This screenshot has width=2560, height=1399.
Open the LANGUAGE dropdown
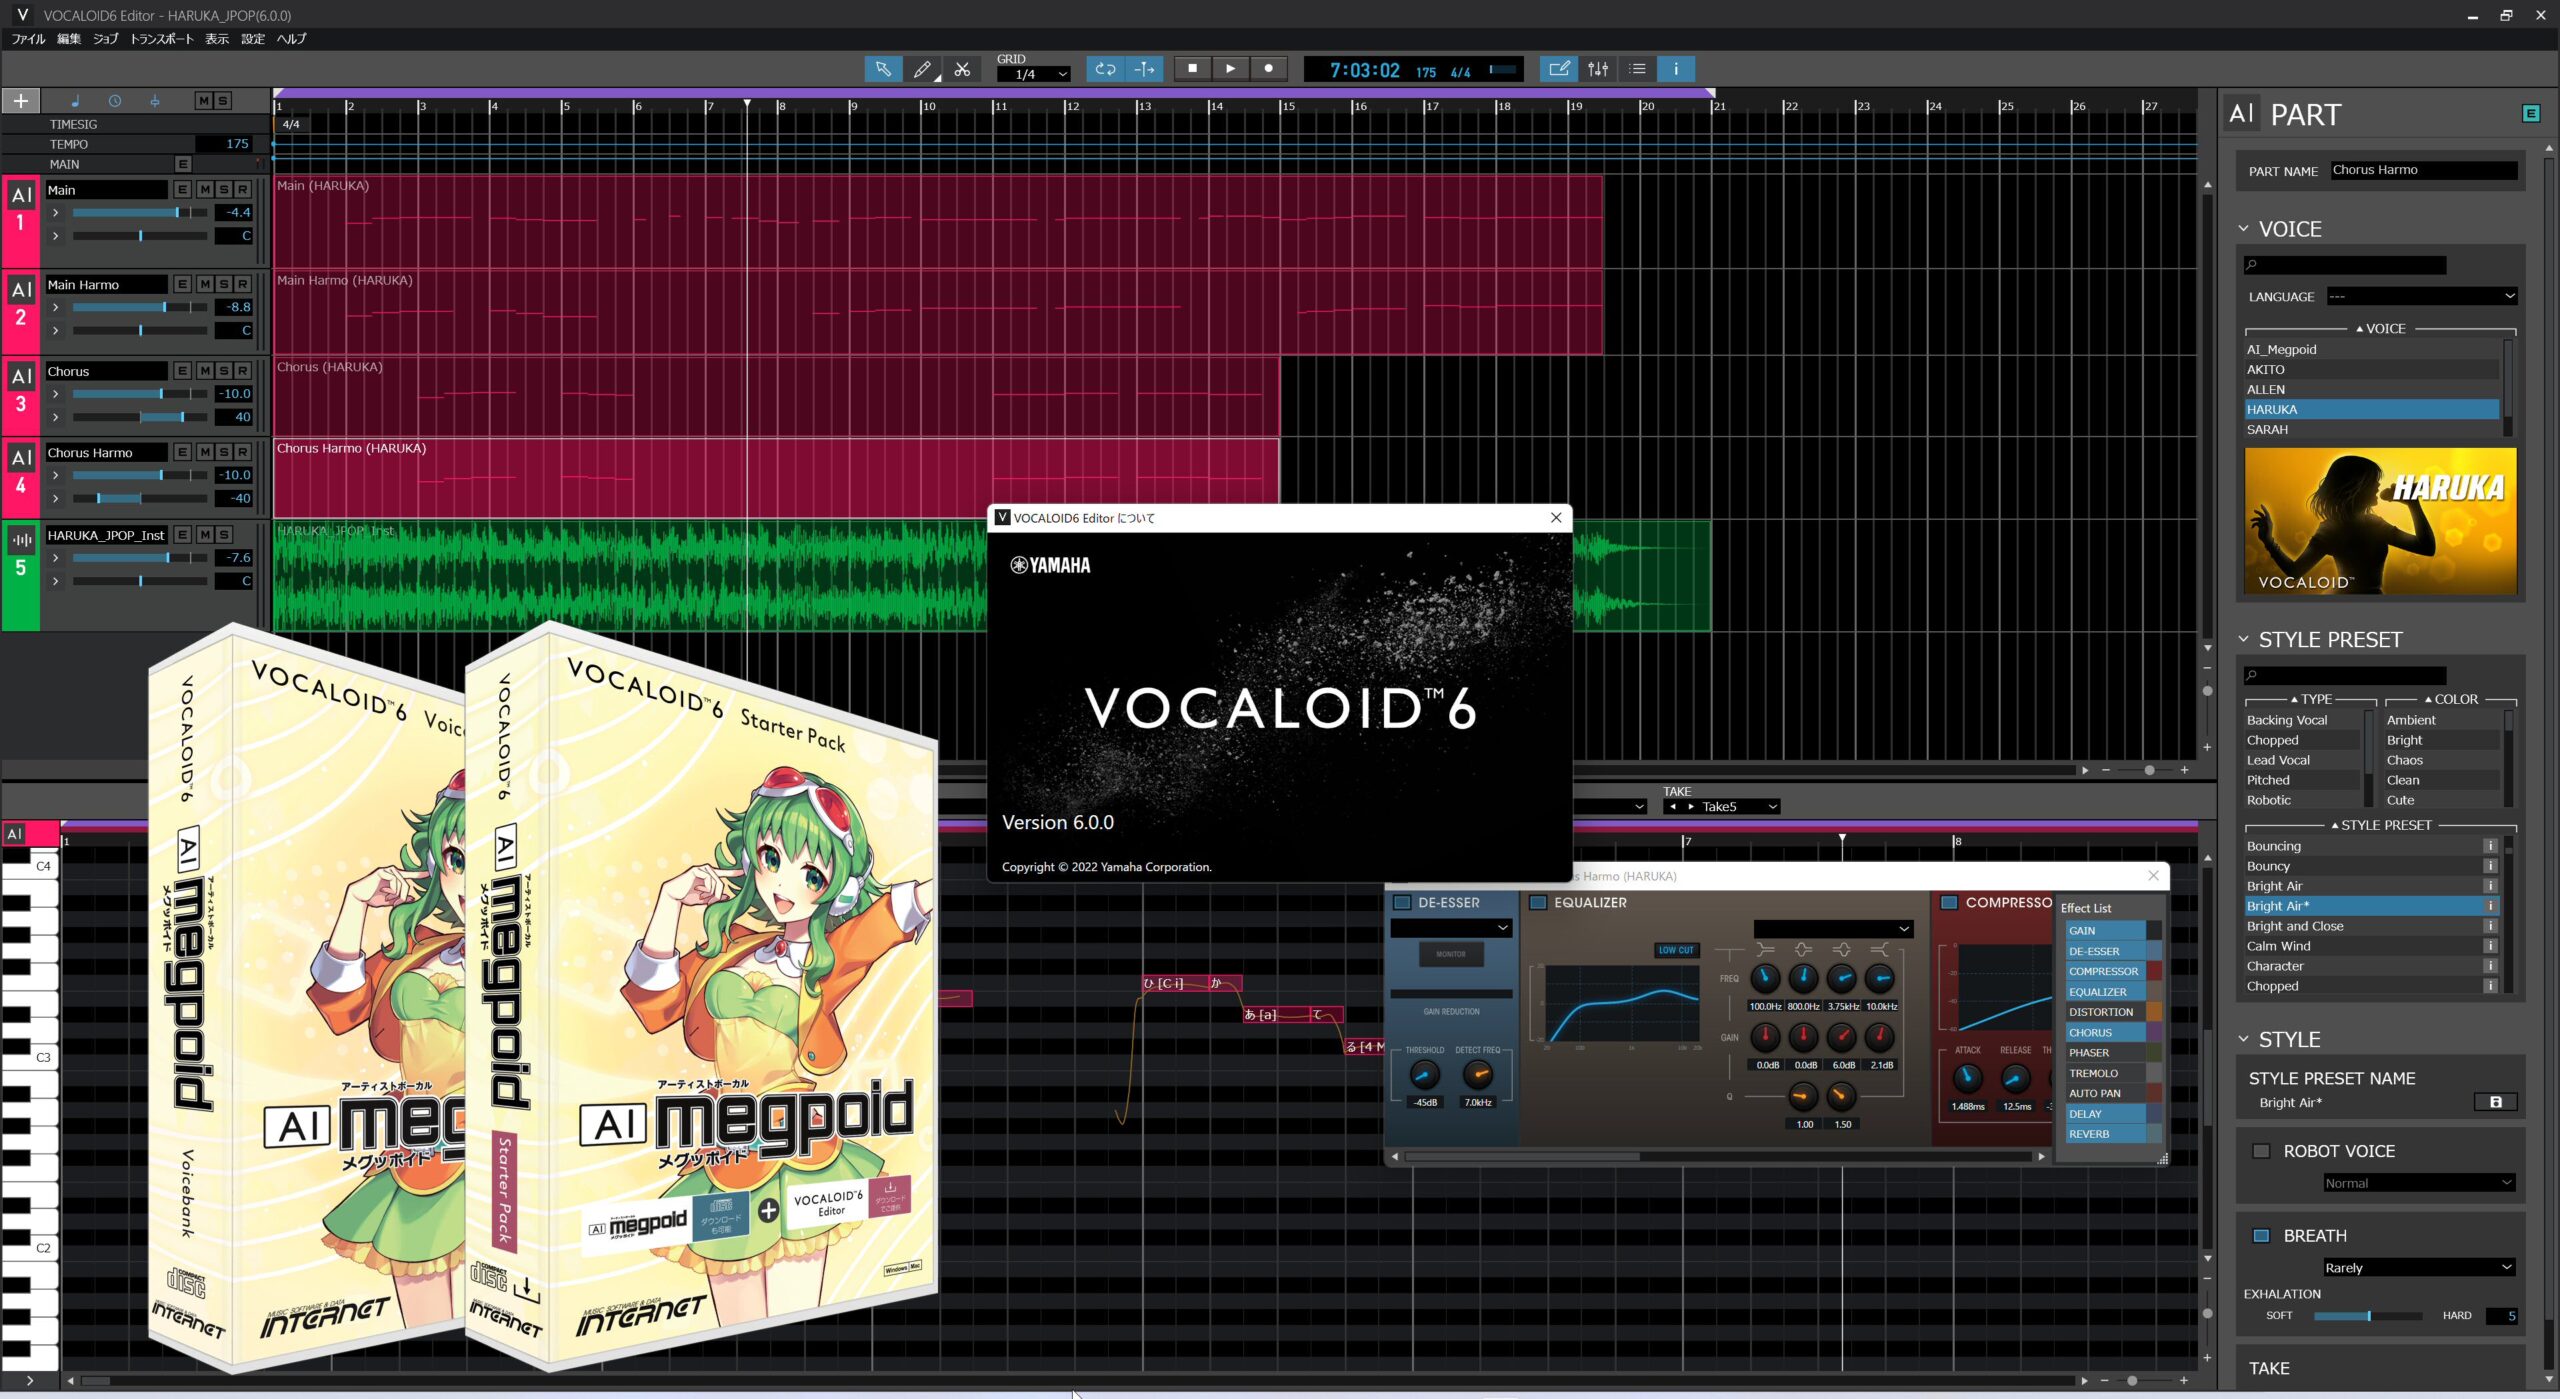[x=2421, y=297]
